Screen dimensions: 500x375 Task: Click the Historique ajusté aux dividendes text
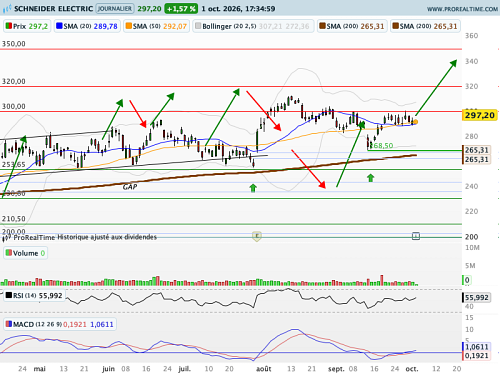point(107,237)
